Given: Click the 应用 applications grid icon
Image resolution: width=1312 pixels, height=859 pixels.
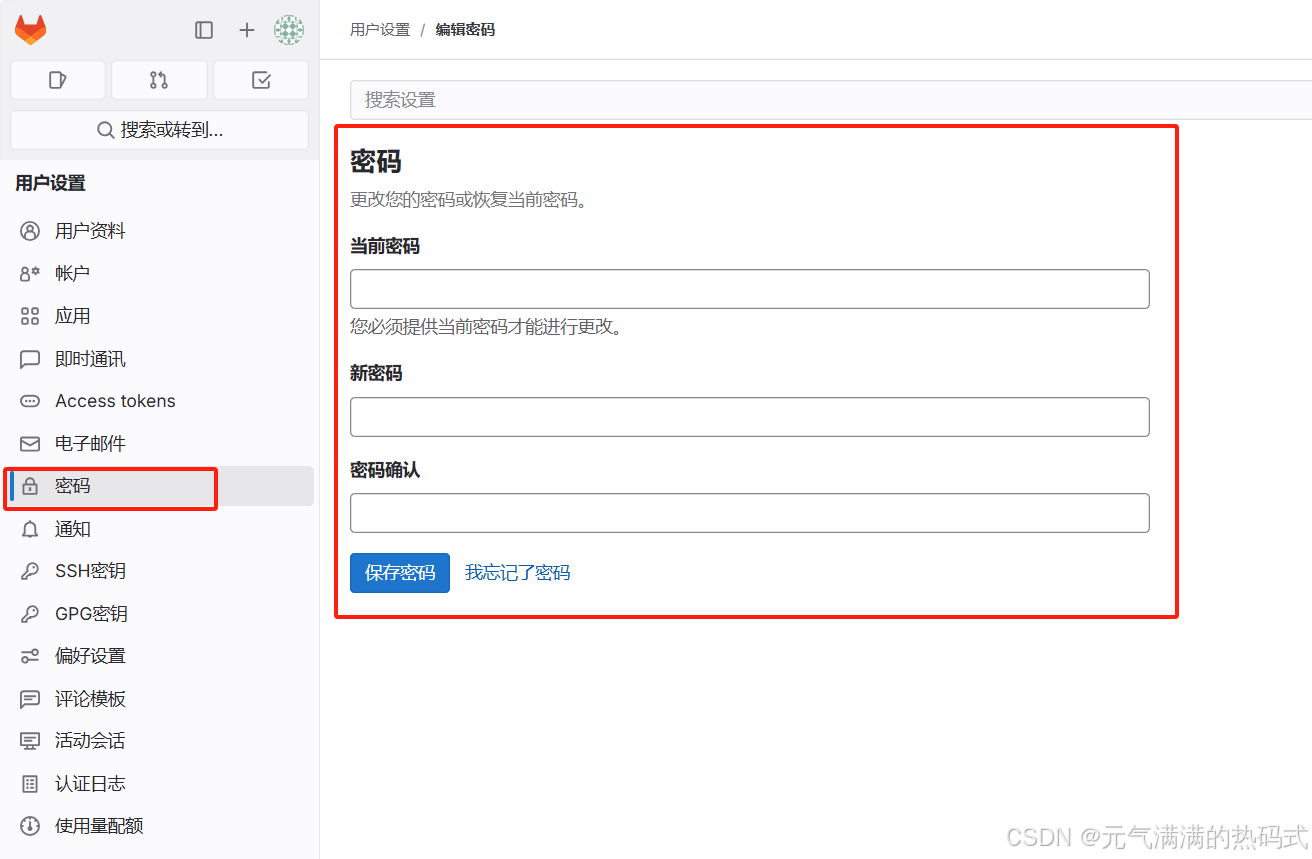Looking at the screenshot, I should tap(30, 316).
